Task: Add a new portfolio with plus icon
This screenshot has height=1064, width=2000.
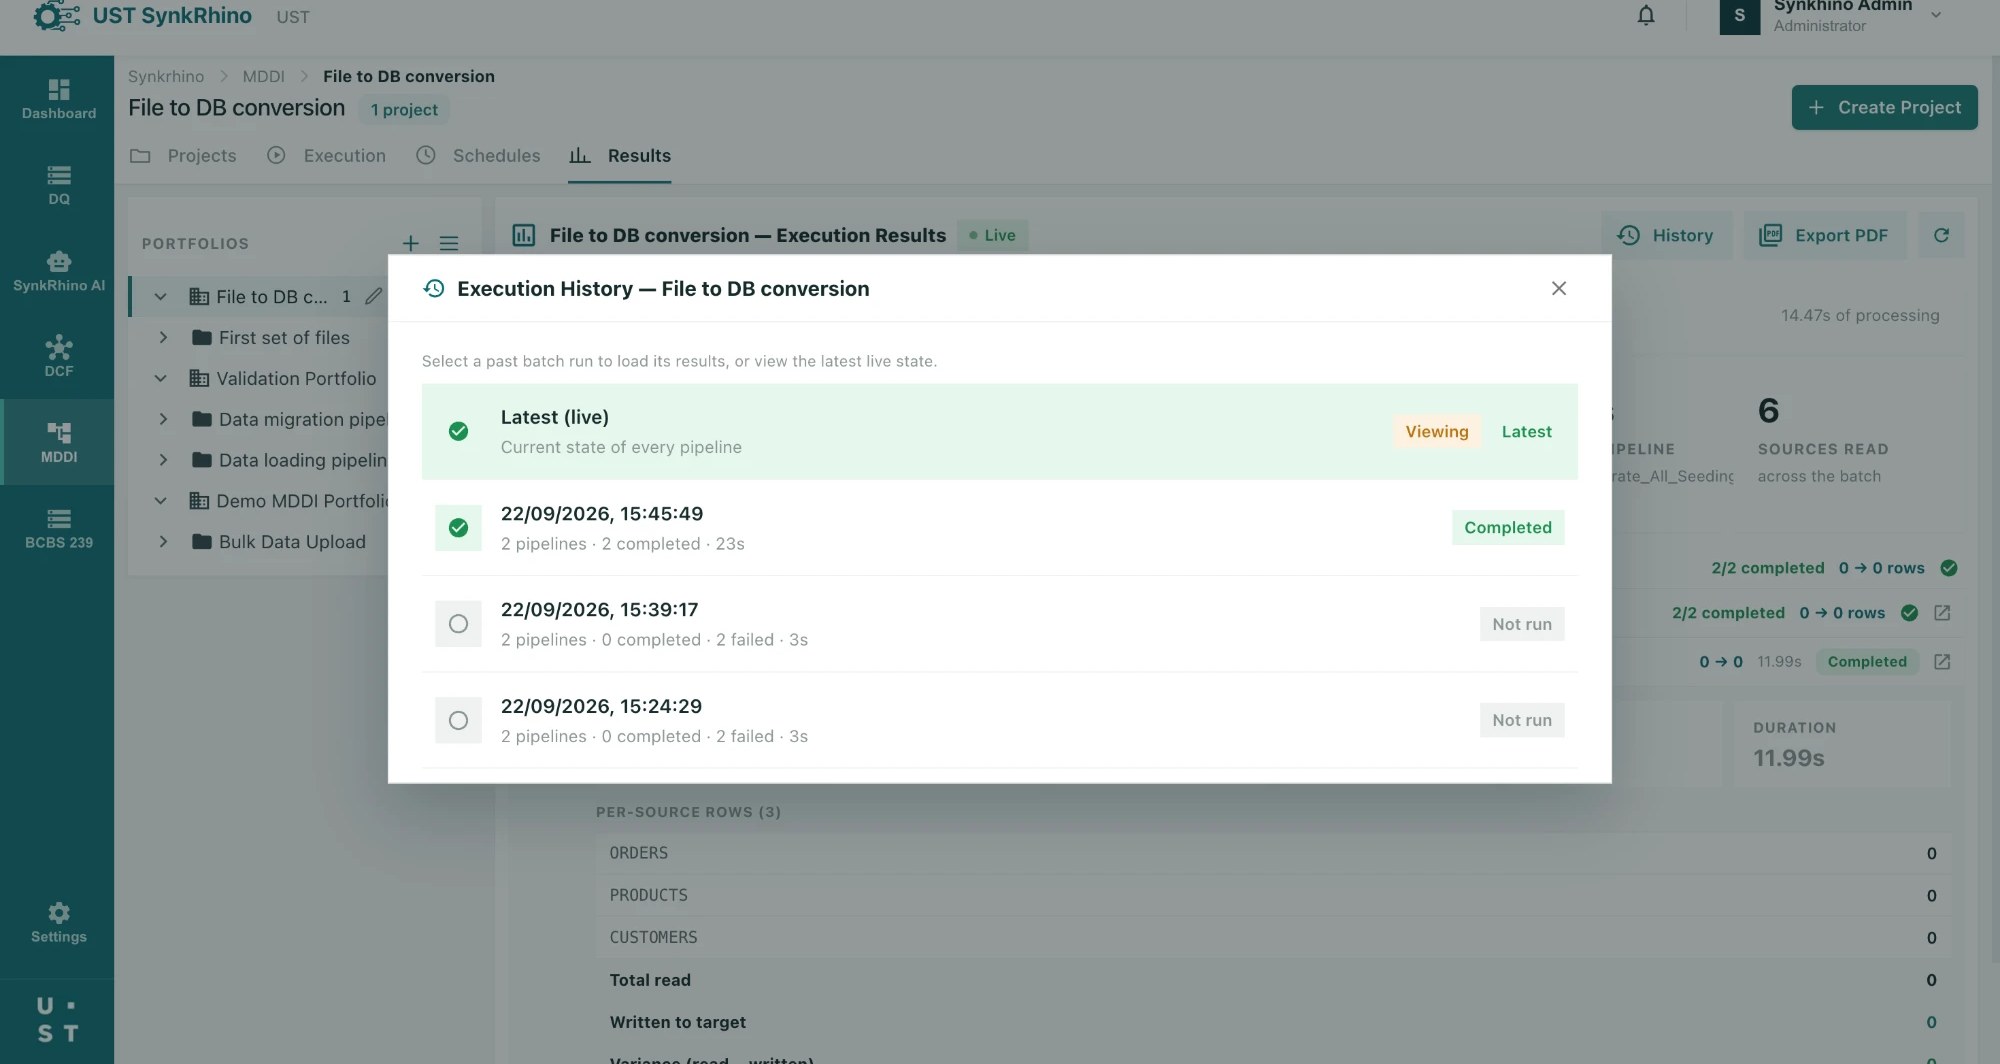Action: pos(410,243)
